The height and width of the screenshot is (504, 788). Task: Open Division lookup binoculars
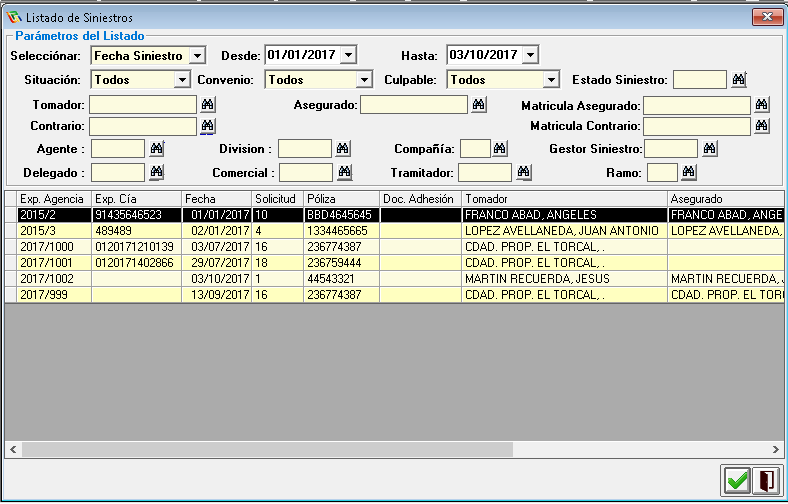(x=343, y=149)
